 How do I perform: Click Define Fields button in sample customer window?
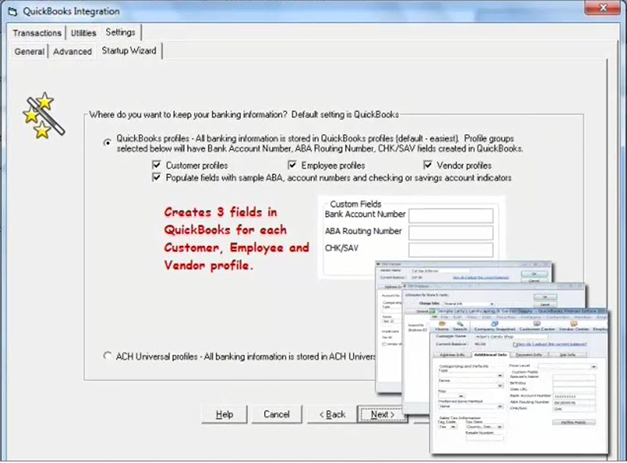[574, 422]
